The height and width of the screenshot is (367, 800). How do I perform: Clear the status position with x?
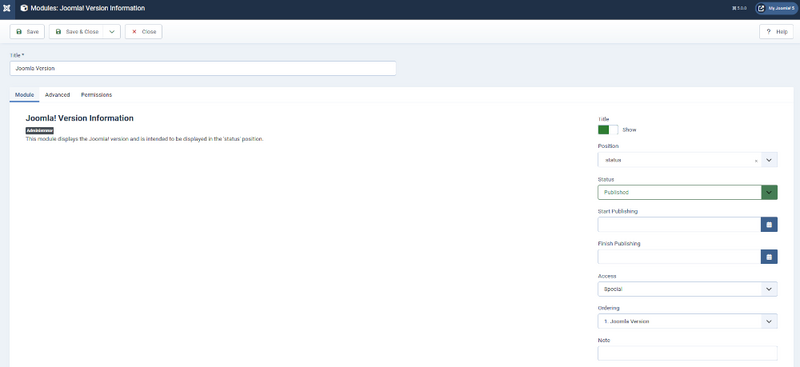coord(756,161)
